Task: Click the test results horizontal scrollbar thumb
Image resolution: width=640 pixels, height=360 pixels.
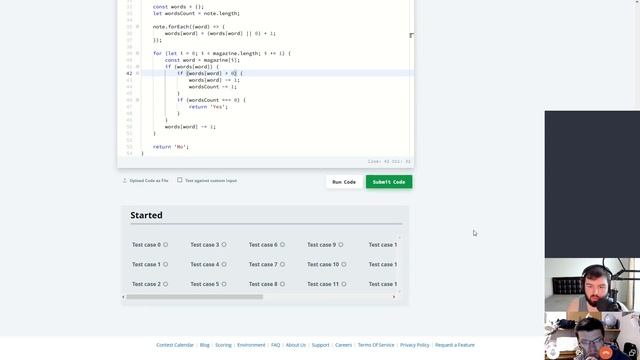Action: point(194,297)
